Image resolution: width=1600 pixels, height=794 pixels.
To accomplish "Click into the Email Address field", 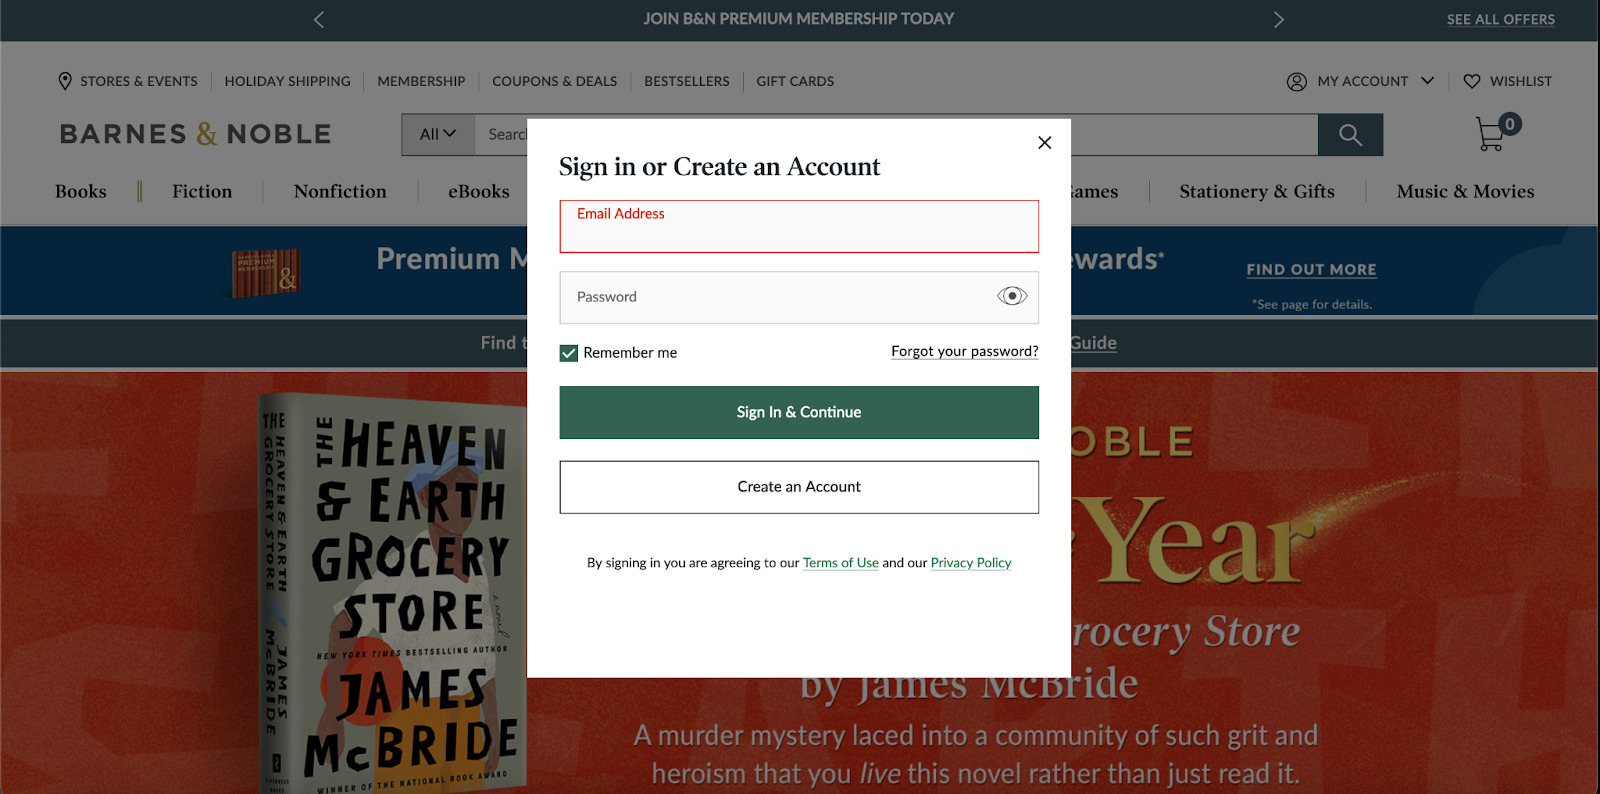I will pos(799,232).
